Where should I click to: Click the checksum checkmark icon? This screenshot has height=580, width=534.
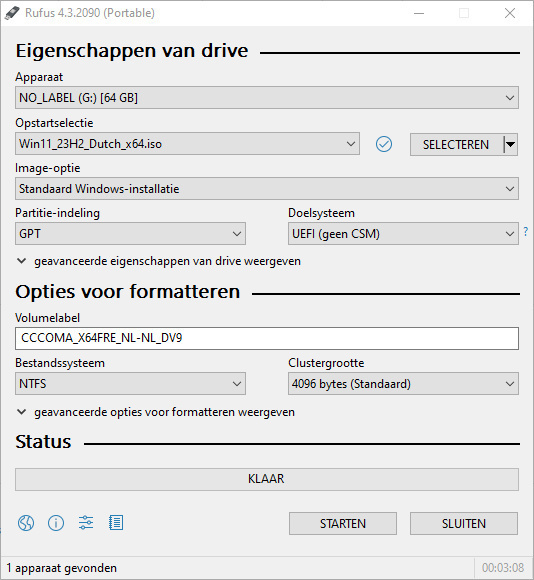point(384,144)
